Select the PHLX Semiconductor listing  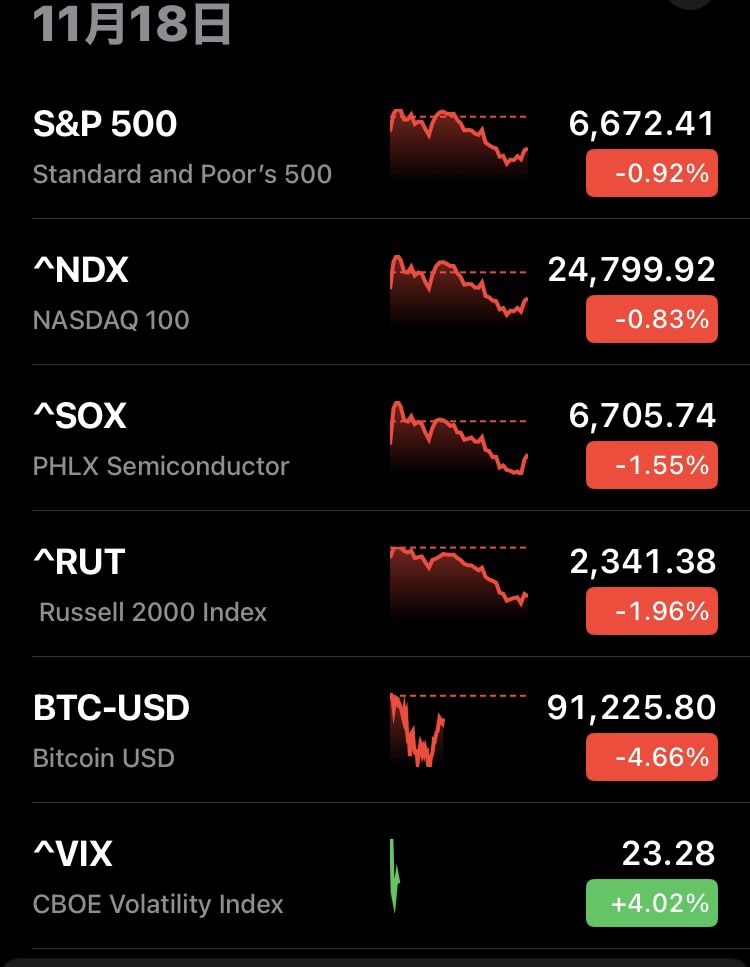point(161,466)
